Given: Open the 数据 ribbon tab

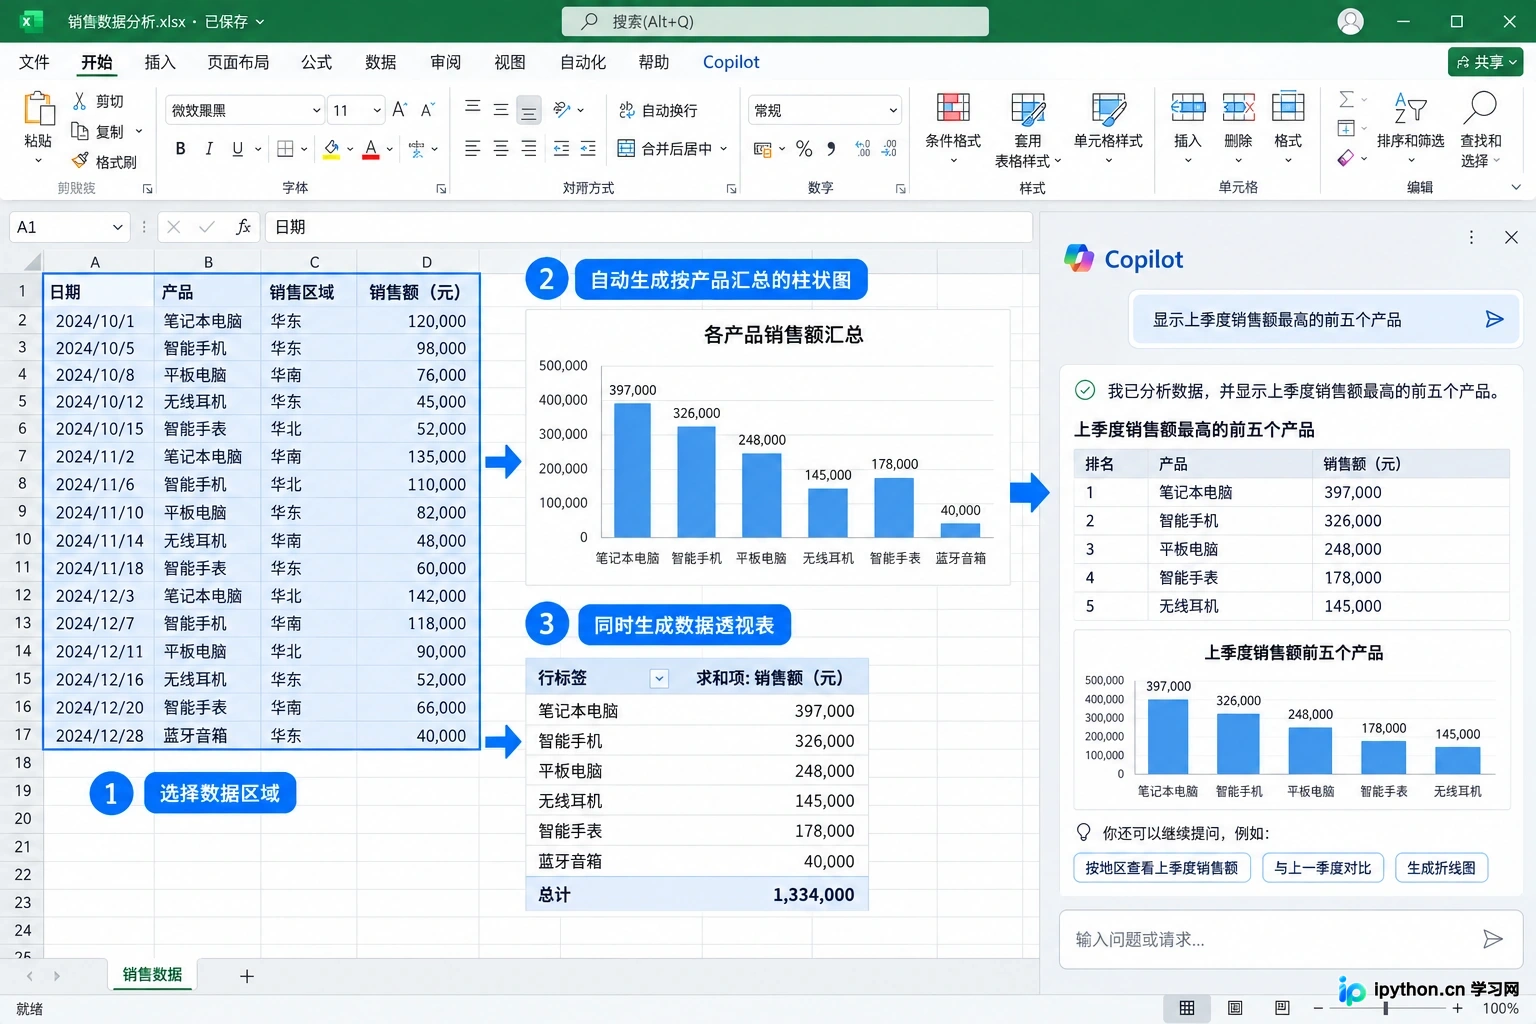Looking at the screenshot, I should [x=381, y=62].
